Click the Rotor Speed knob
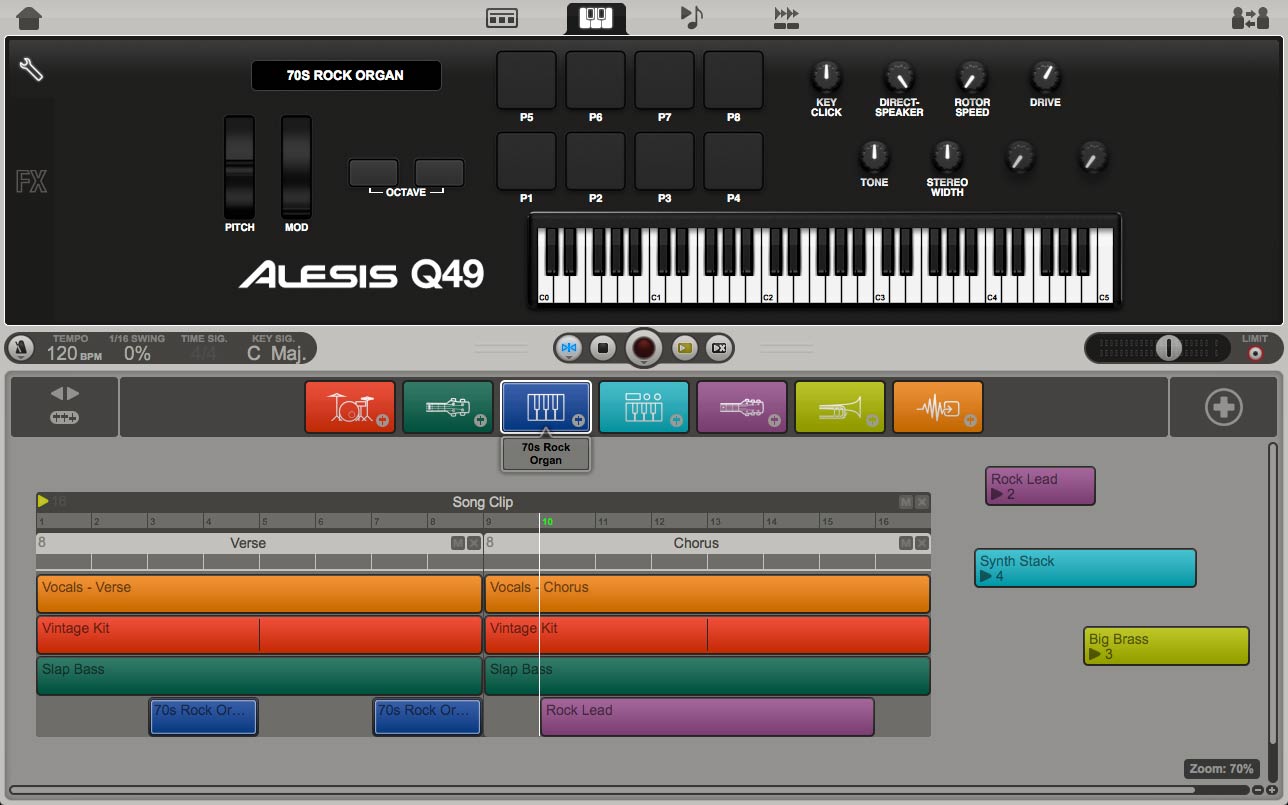Viewport: 1288px width, 805px height. [972, 76]
